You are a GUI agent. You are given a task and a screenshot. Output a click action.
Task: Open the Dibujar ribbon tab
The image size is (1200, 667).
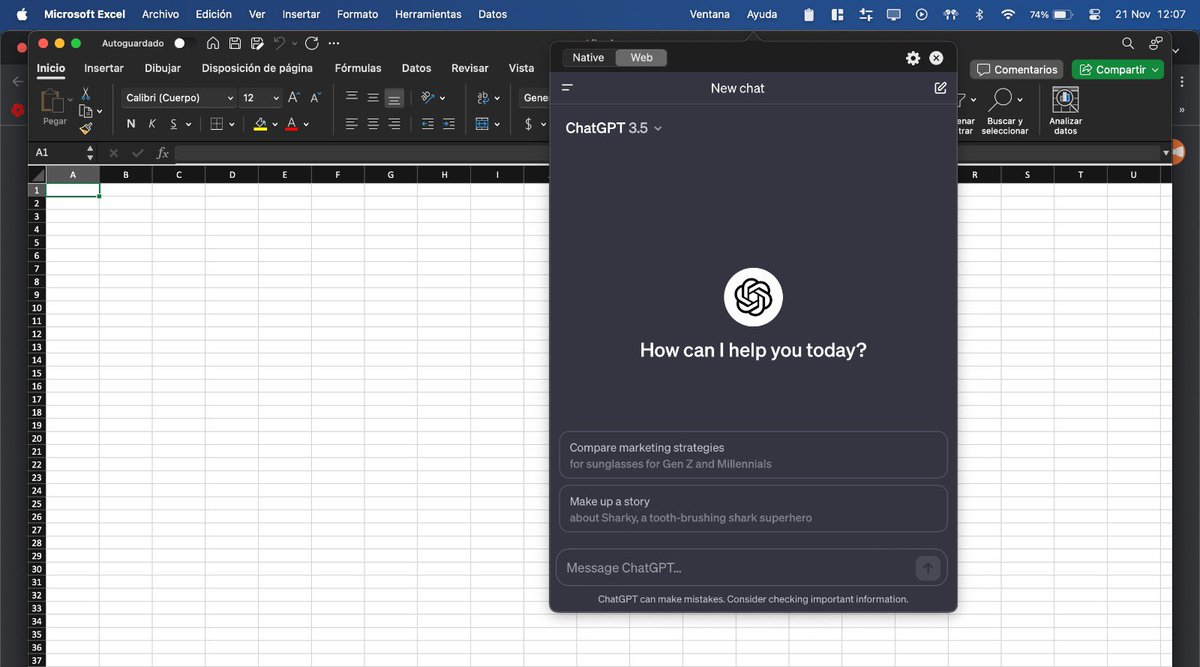[x=163, y=68]
